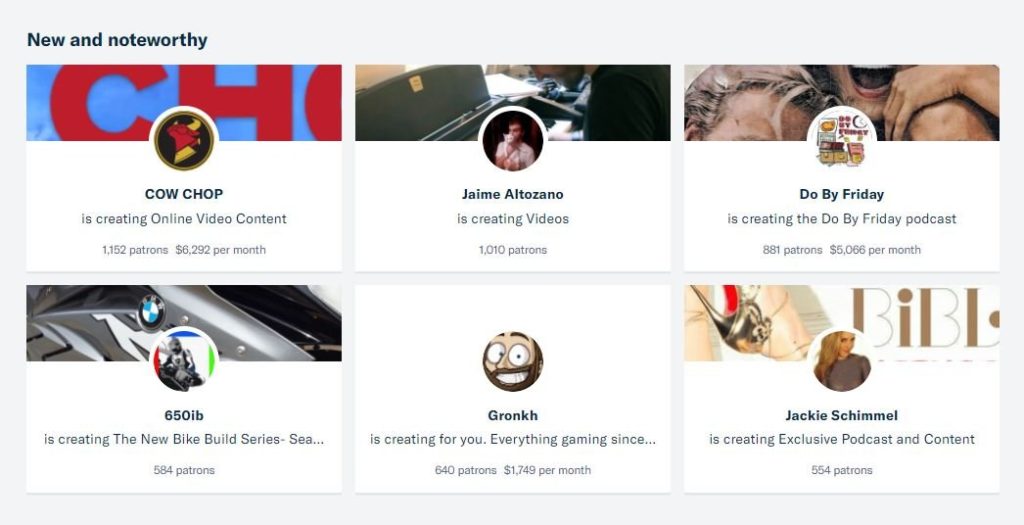Open the Gronkh cartoon face avatar

[x=513, y=361]
